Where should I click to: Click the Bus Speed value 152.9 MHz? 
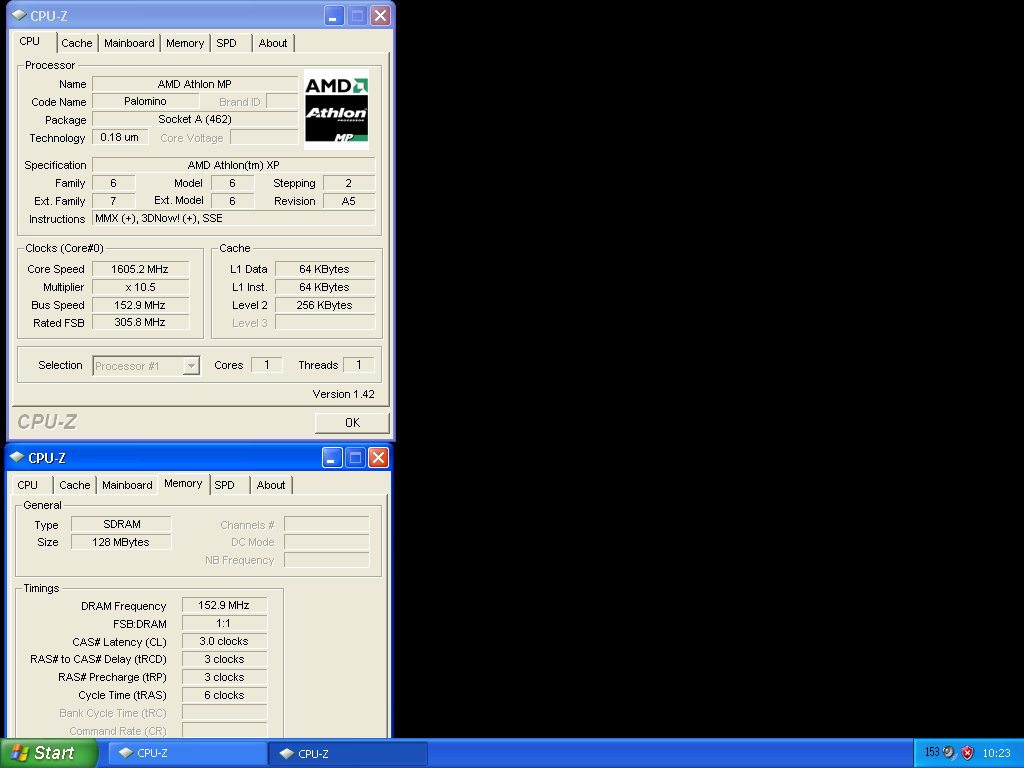pos(140,305)
